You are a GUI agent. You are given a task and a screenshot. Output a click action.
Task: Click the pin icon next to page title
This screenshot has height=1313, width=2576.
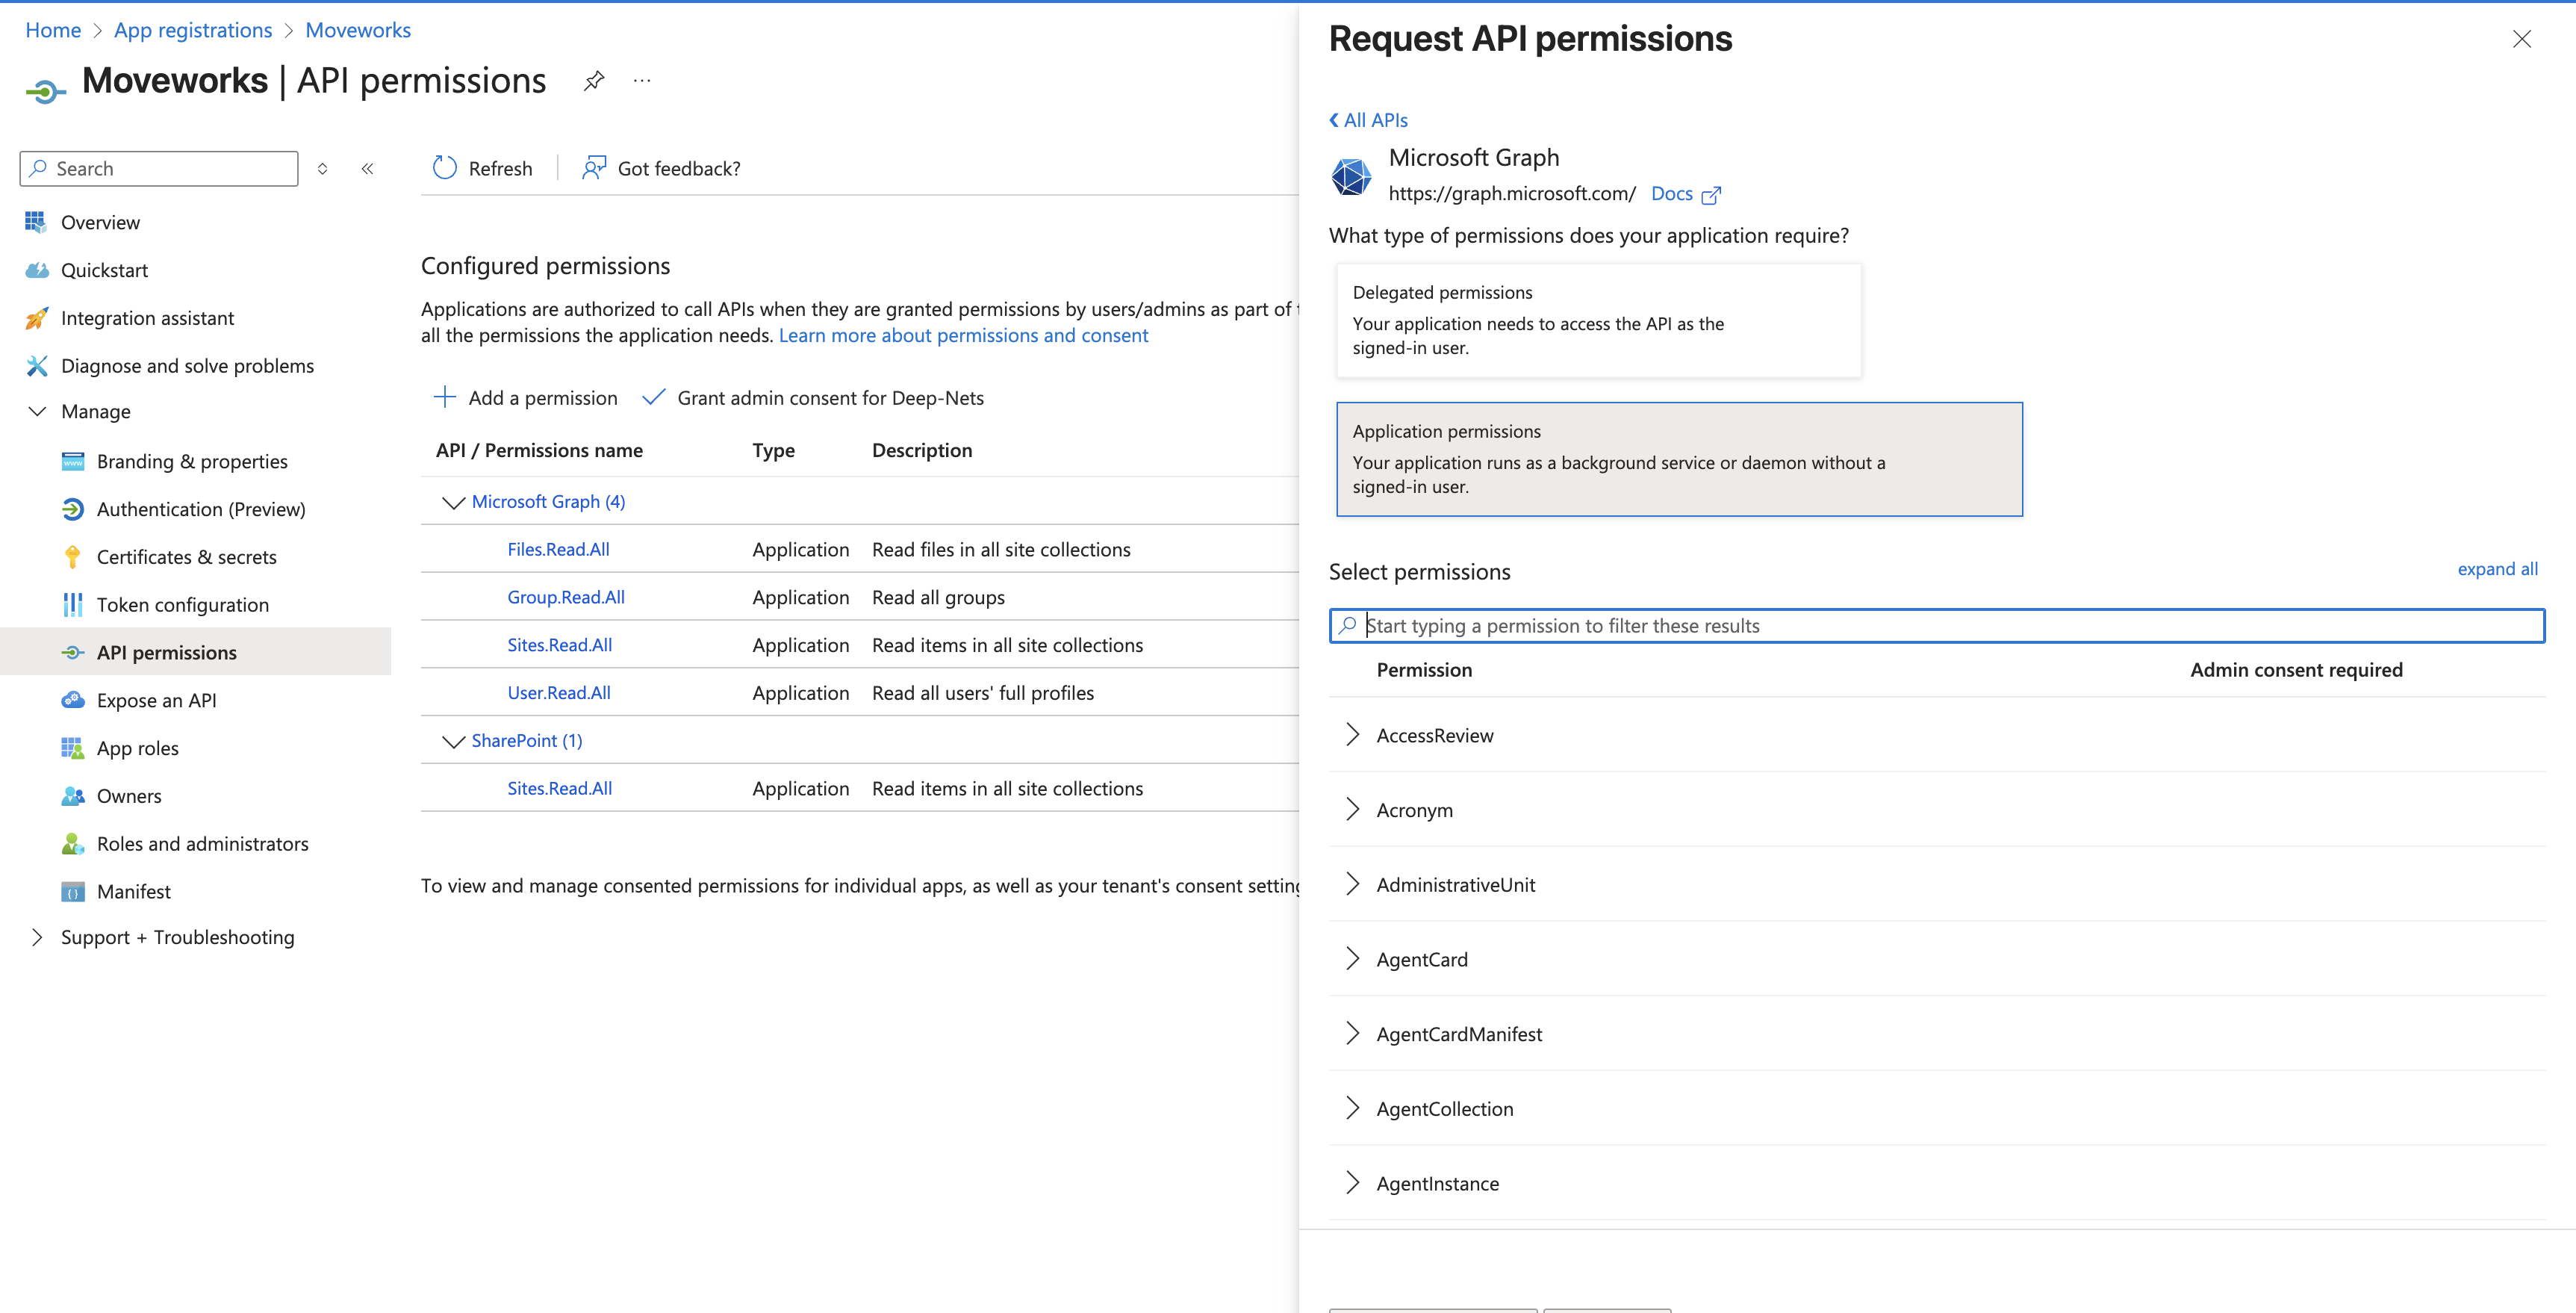click(594, 81)
